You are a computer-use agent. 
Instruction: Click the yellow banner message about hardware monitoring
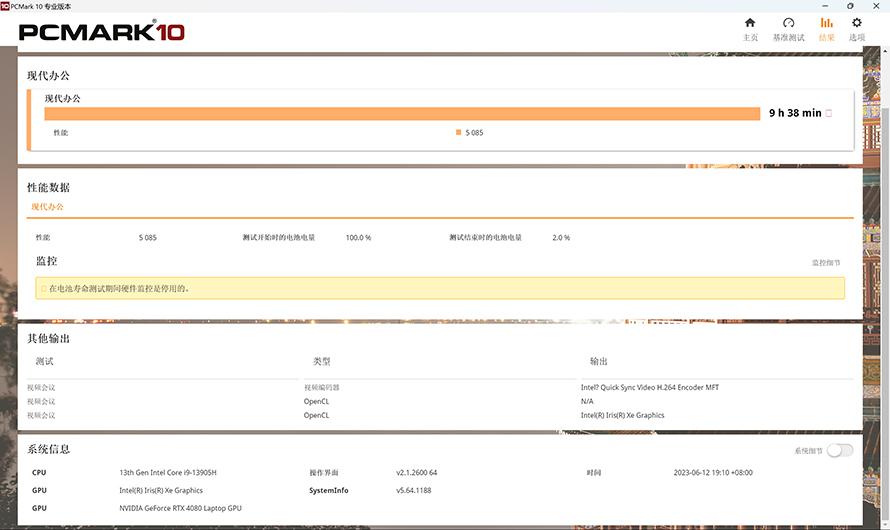click(119, 288)
